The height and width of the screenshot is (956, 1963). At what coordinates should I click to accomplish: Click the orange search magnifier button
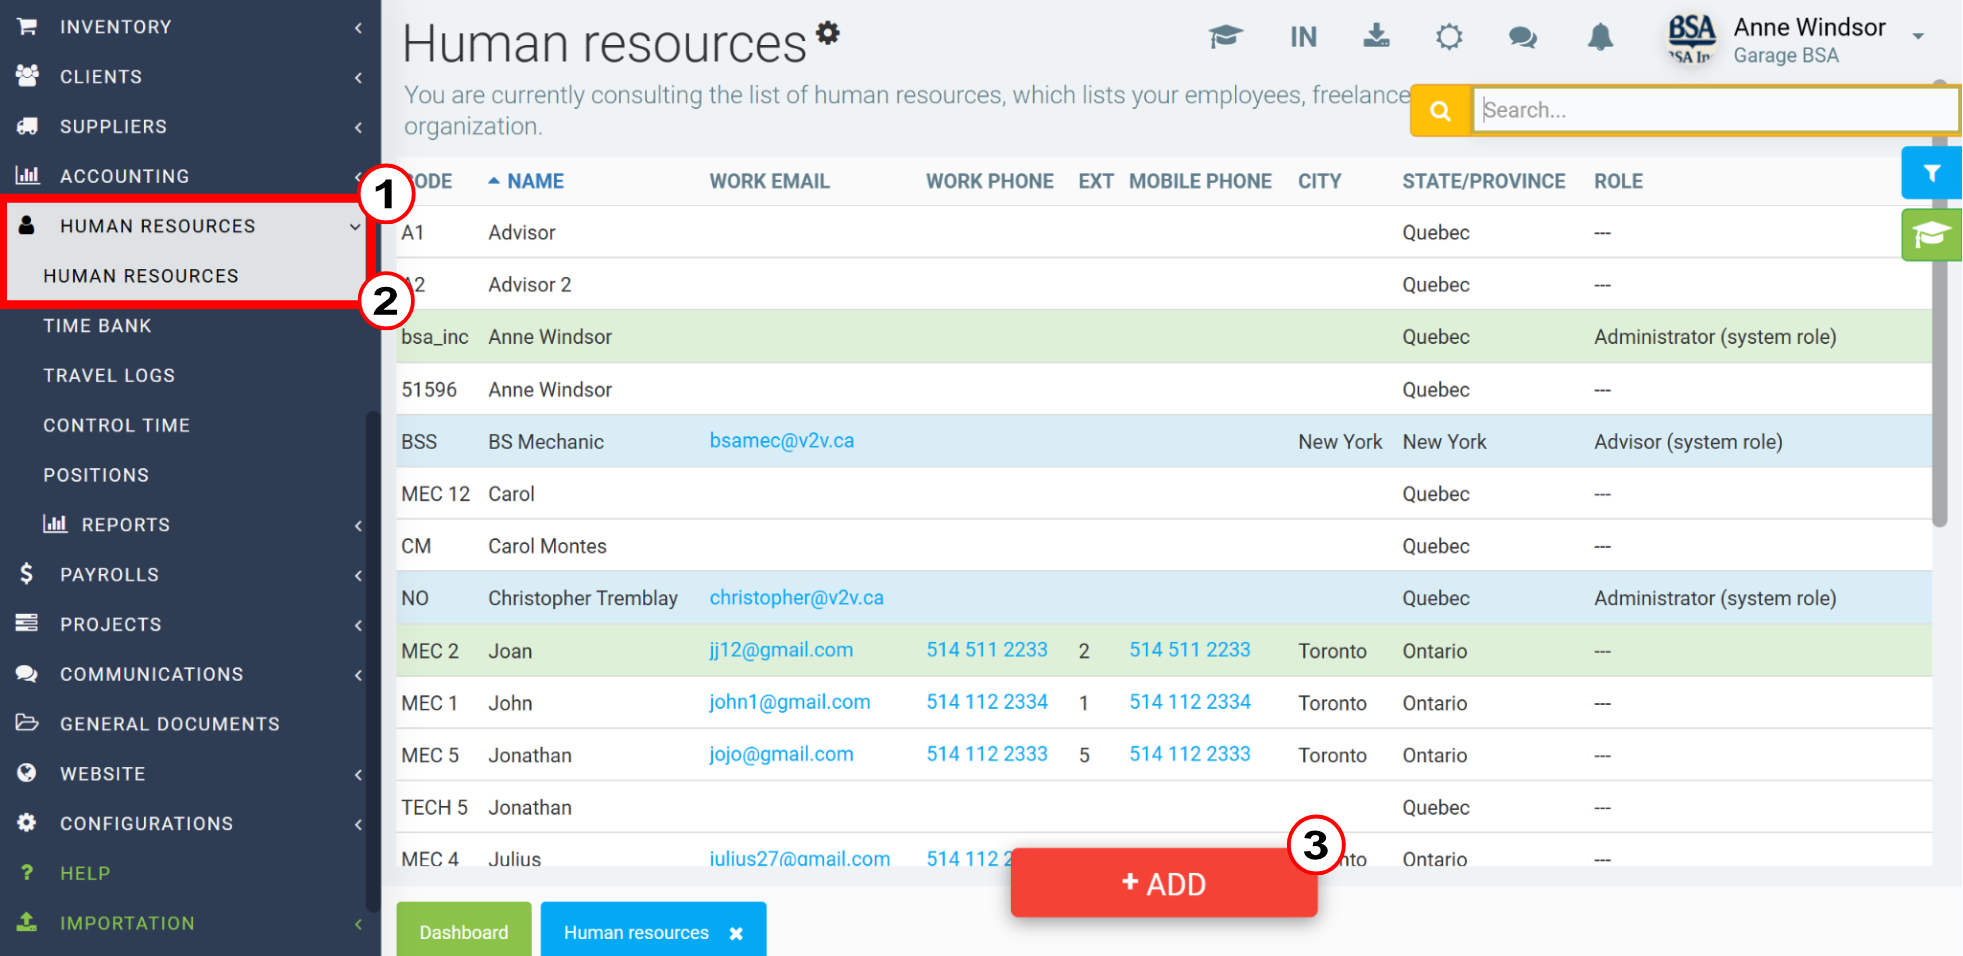tap(1440, 110)
